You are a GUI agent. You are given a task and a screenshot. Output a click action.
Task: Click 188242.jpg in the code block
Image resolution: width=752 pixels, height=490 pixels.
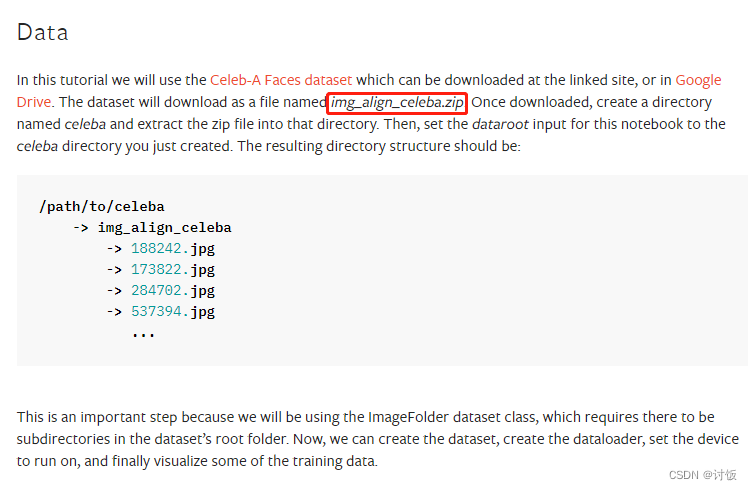pos(173,249)
